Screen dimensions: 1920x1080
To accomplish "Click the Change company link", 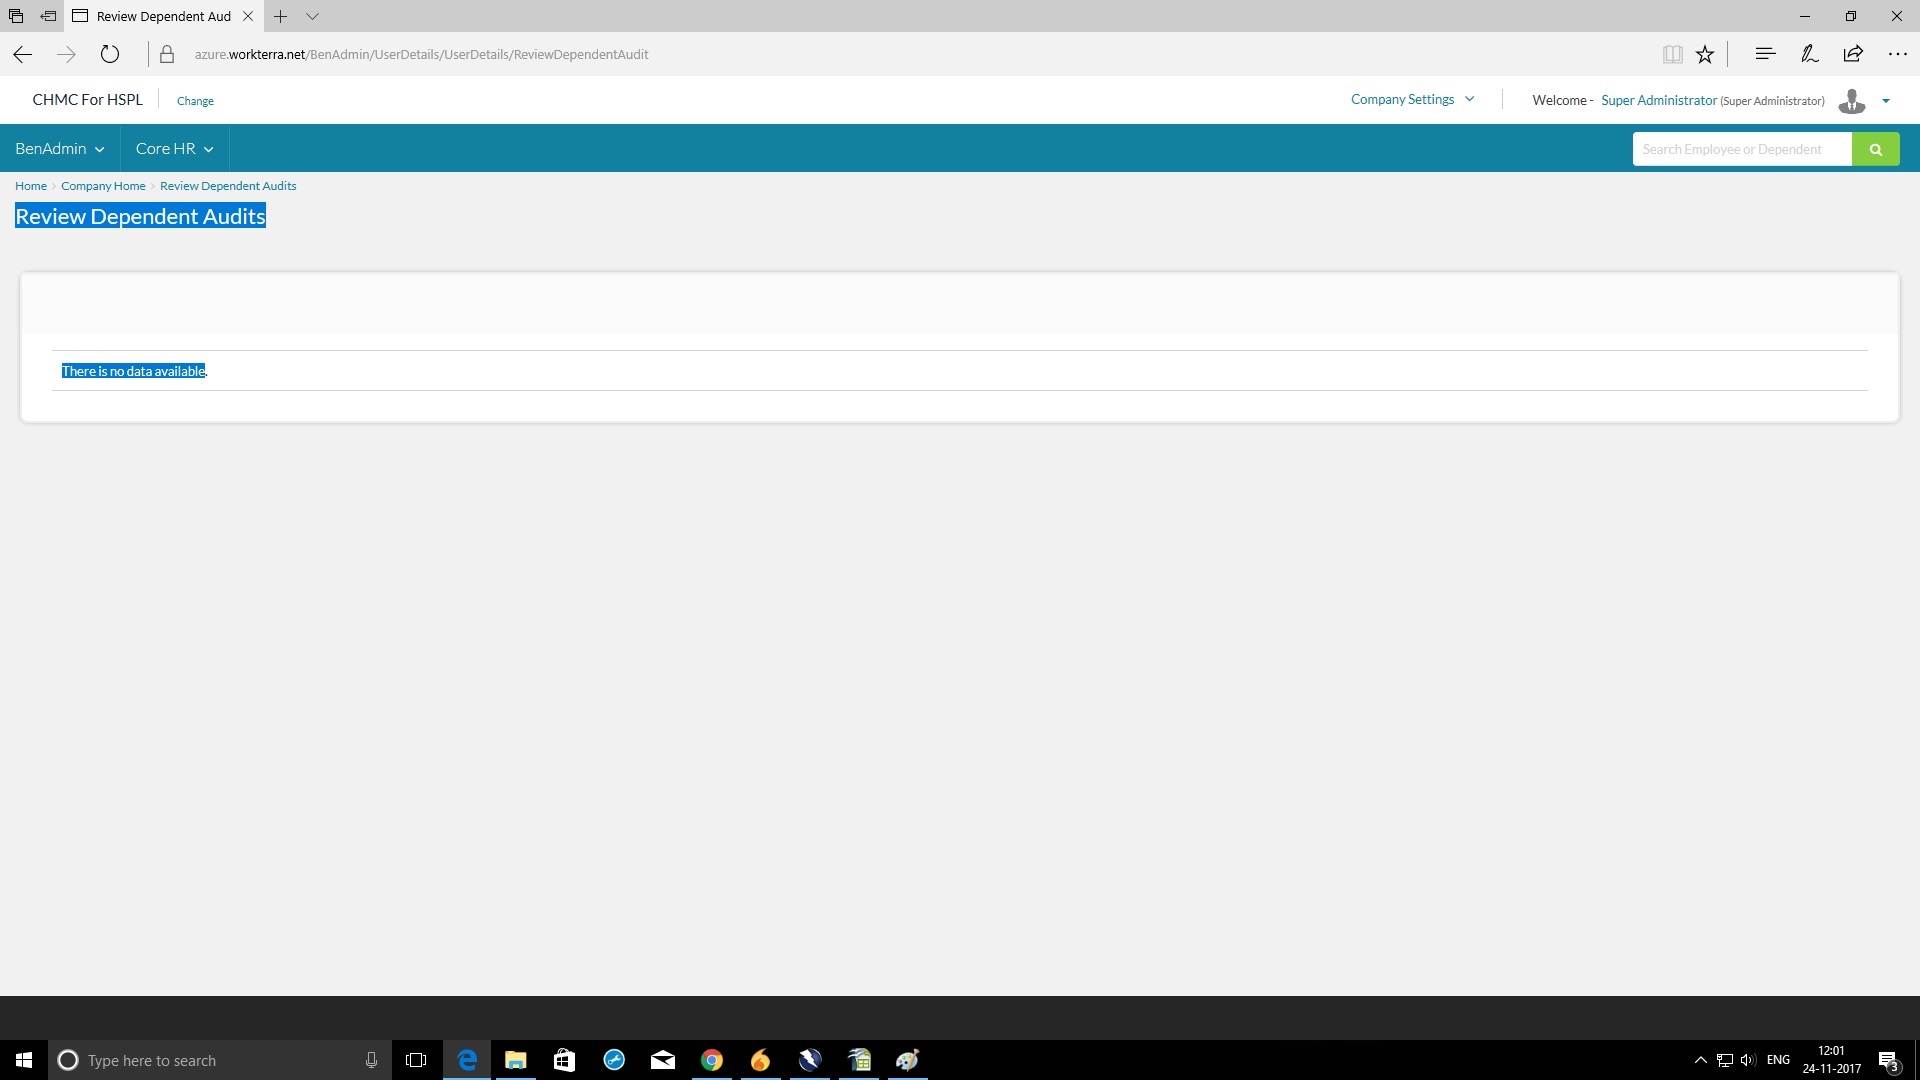I will (x=195, y=101).
